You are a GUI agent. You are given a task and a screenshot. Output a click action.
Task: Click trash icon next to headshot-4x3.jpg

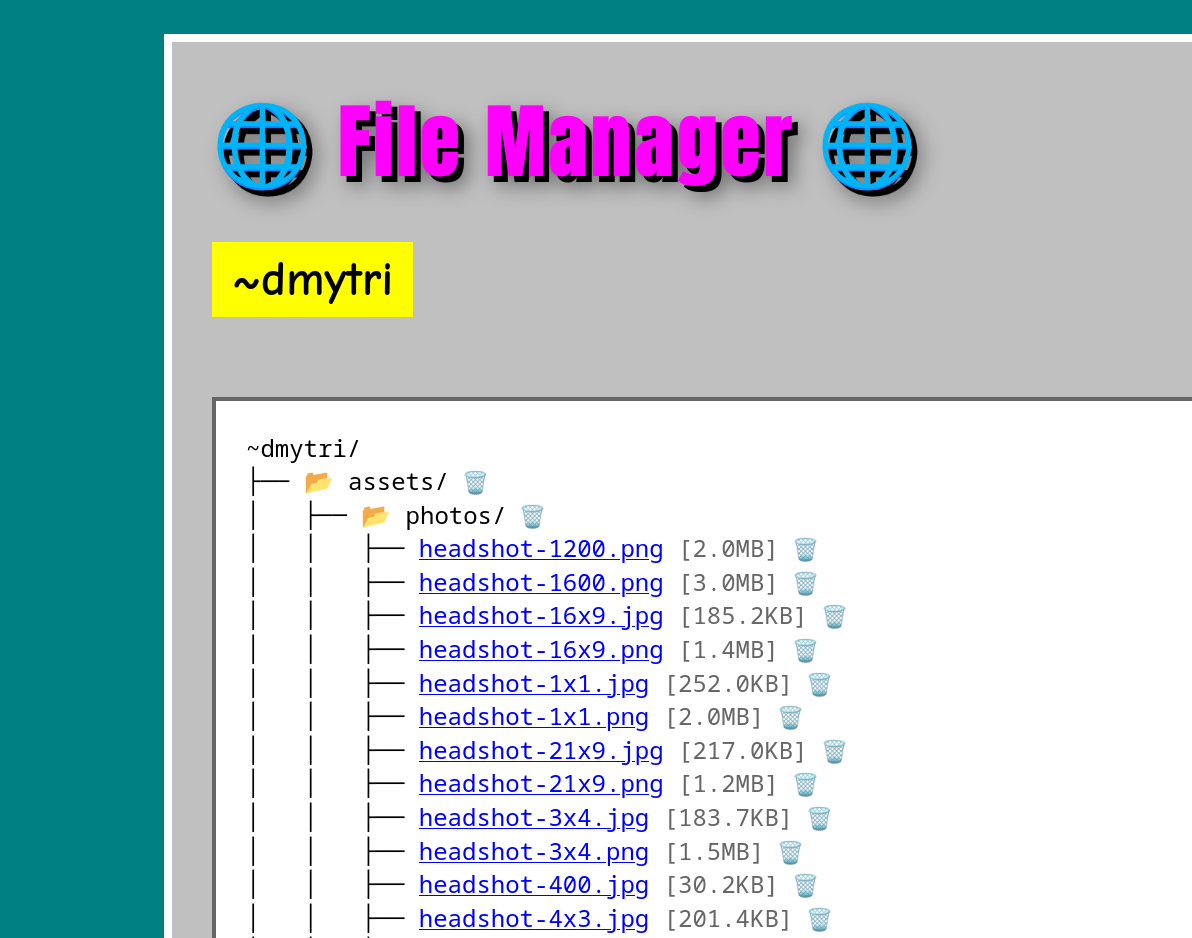819,920
